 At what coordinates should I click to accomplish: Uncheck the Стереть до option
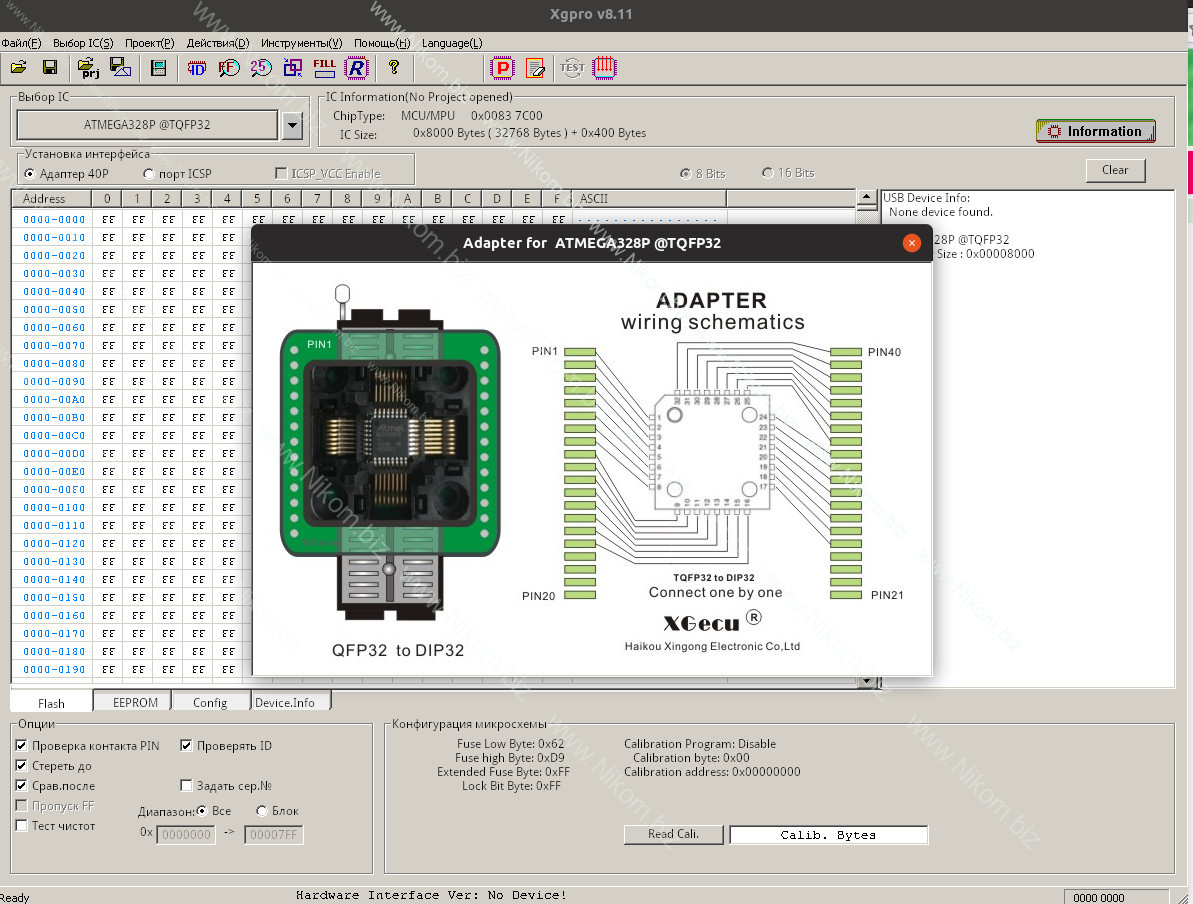[21, 766]
